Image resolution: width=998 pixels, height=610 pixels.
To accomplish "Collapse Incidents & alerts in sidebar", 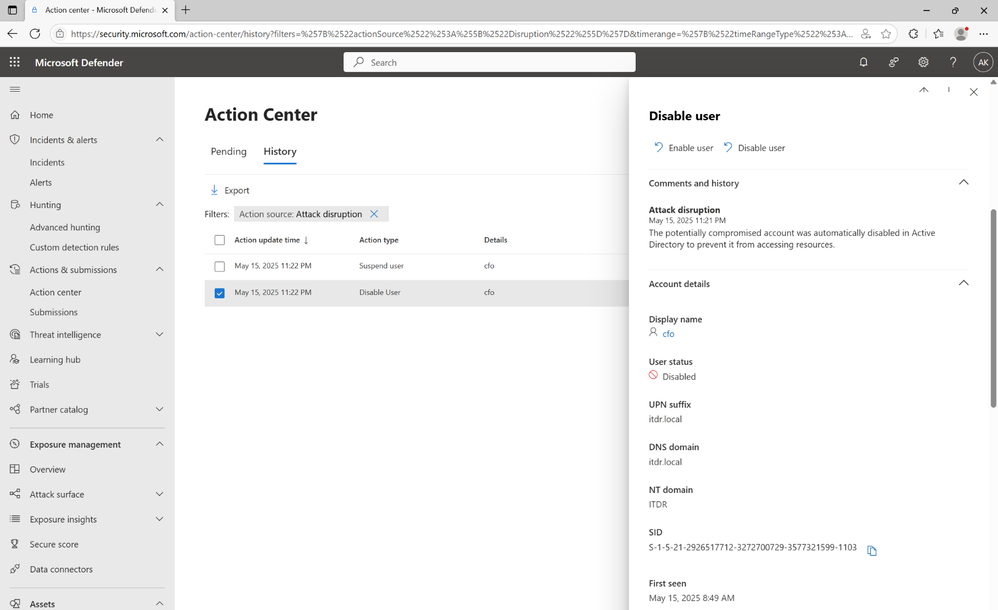I will (160, 140).
